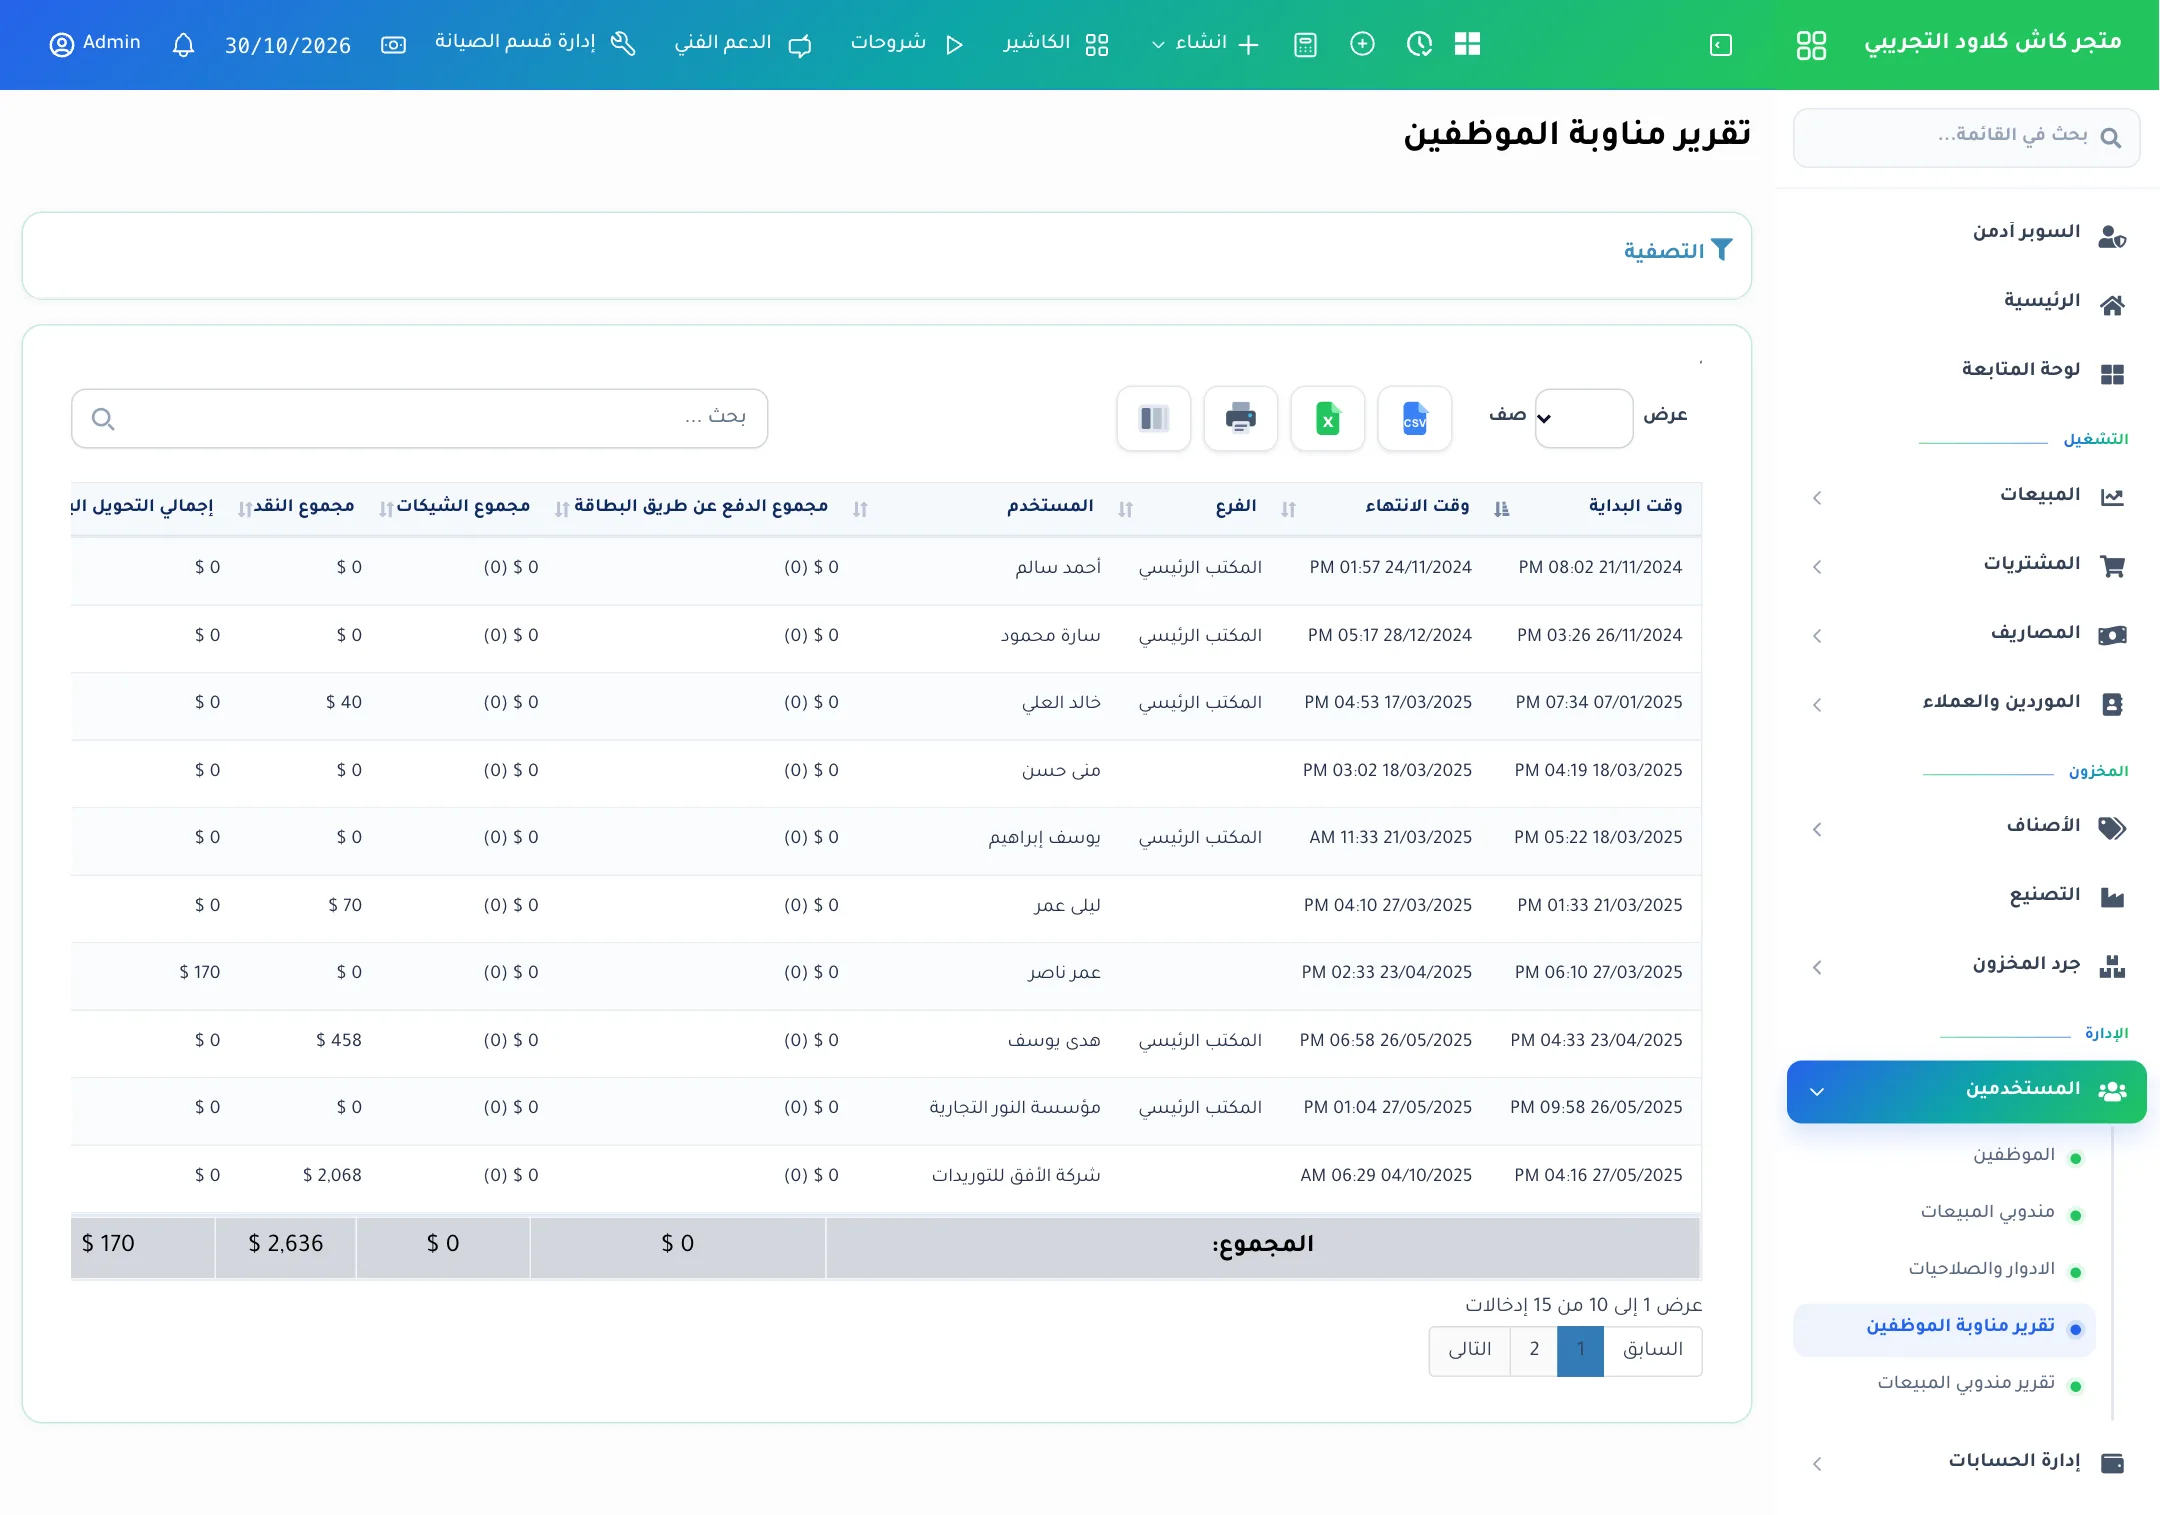Open the calculator icon in top bar
2160x1515 pixels.
tap(1305, 45)
